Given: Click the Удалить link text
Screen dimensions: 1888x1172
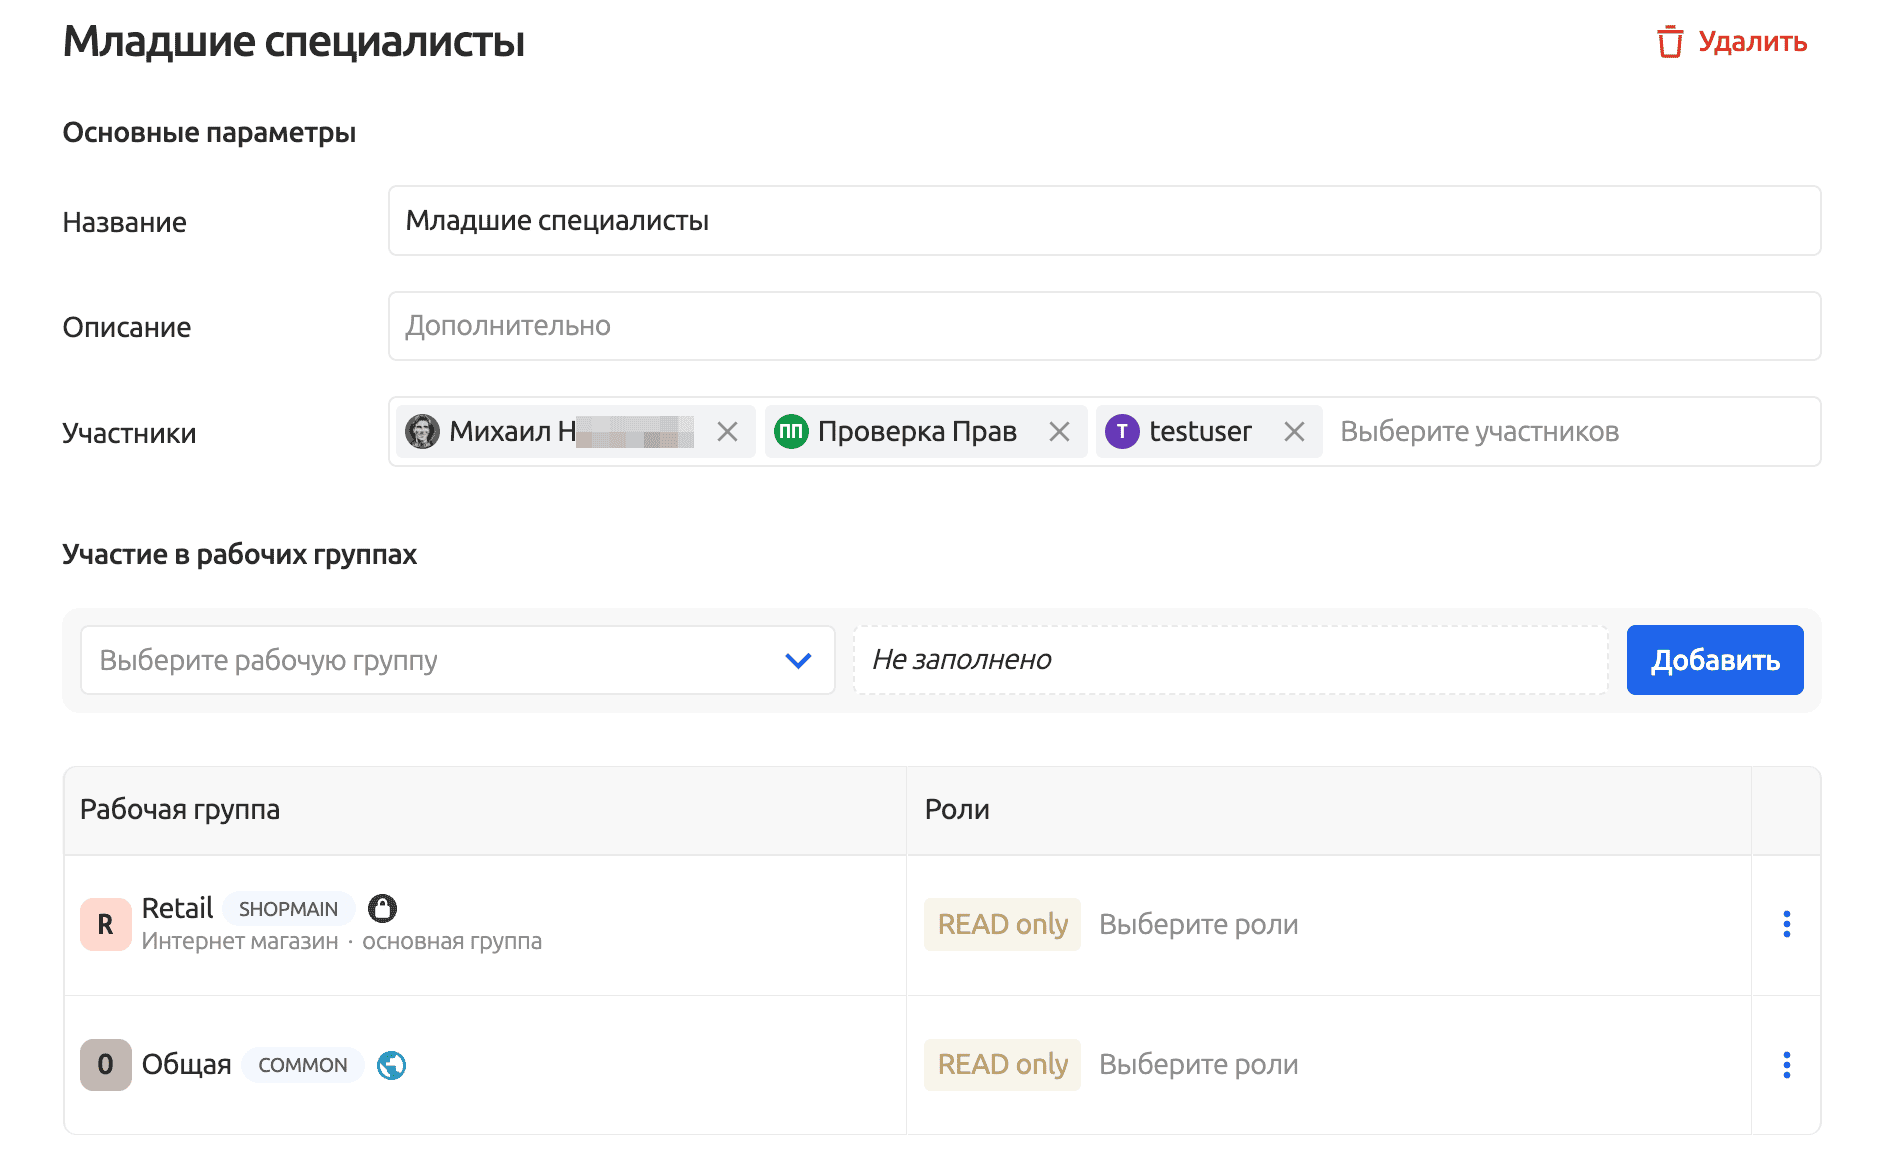Looking at the screenshot, I should pos(1752,42).
